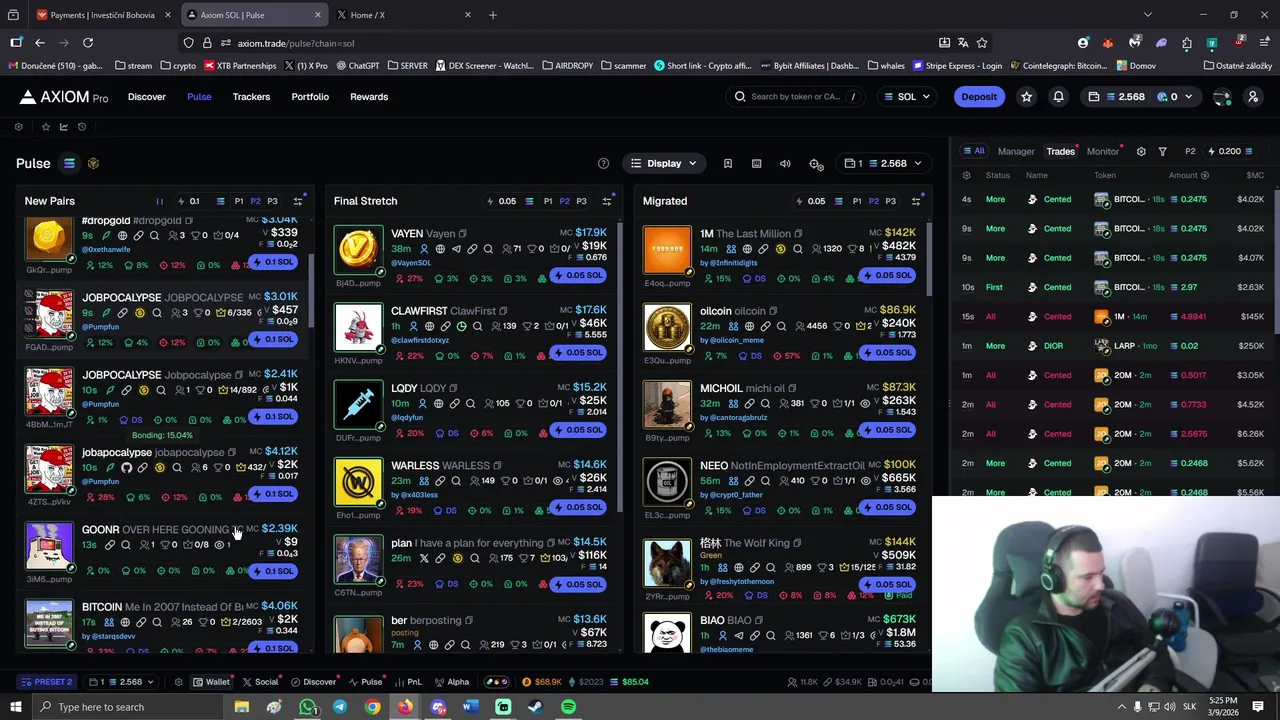Open the SOL chain dropdown in header
This screenshot has width=1280, height=720.
point(906,97)
